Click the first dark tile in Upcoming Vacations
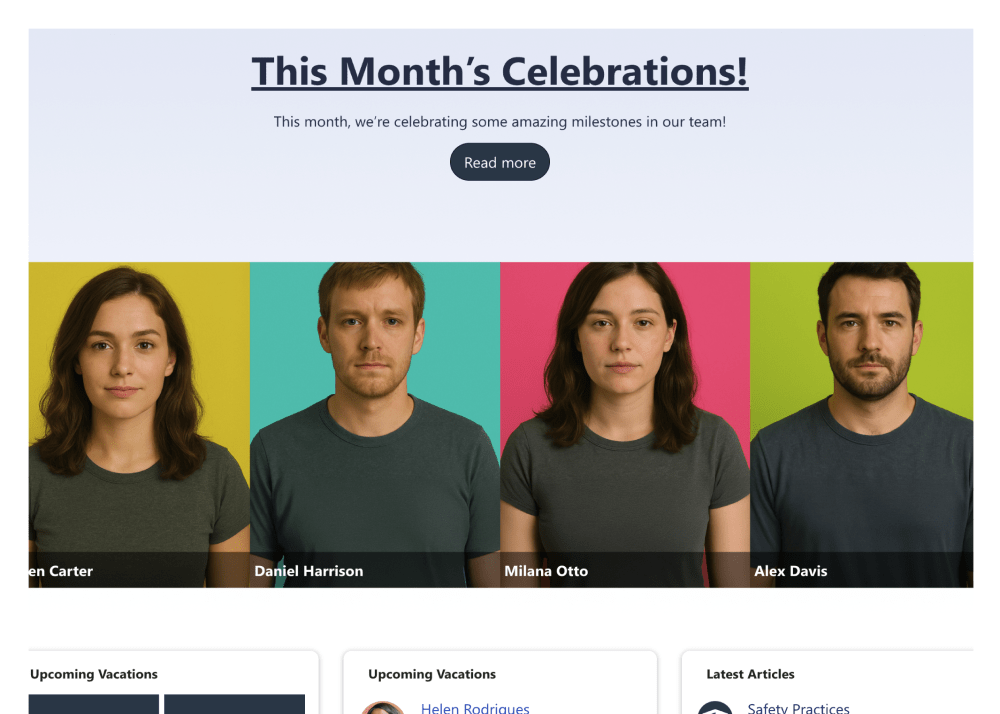The height and width of the screenshot is (714, 1000). [94, 704]
